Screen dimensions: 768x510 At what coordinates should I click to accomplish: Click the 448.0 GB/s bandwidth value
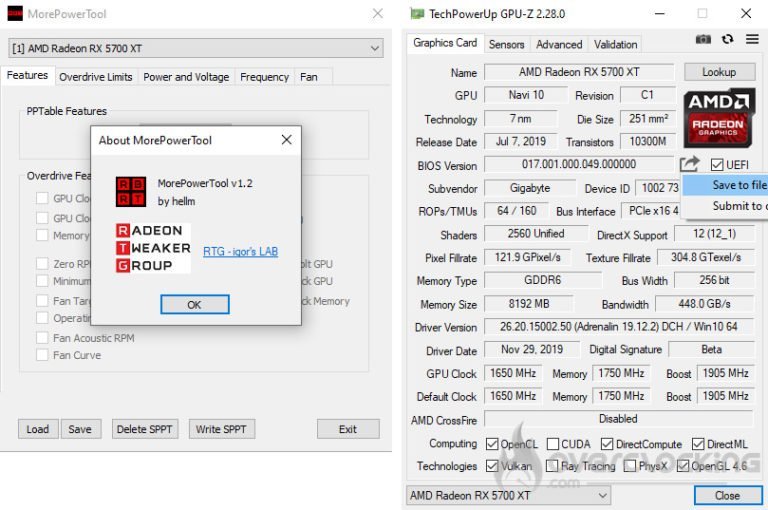click(x=704, y=304)
